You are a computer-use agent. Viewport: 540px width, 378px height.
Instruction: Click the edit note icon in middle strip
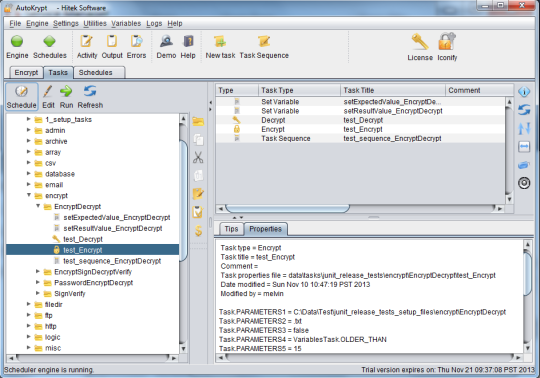(x=198, y=194)
